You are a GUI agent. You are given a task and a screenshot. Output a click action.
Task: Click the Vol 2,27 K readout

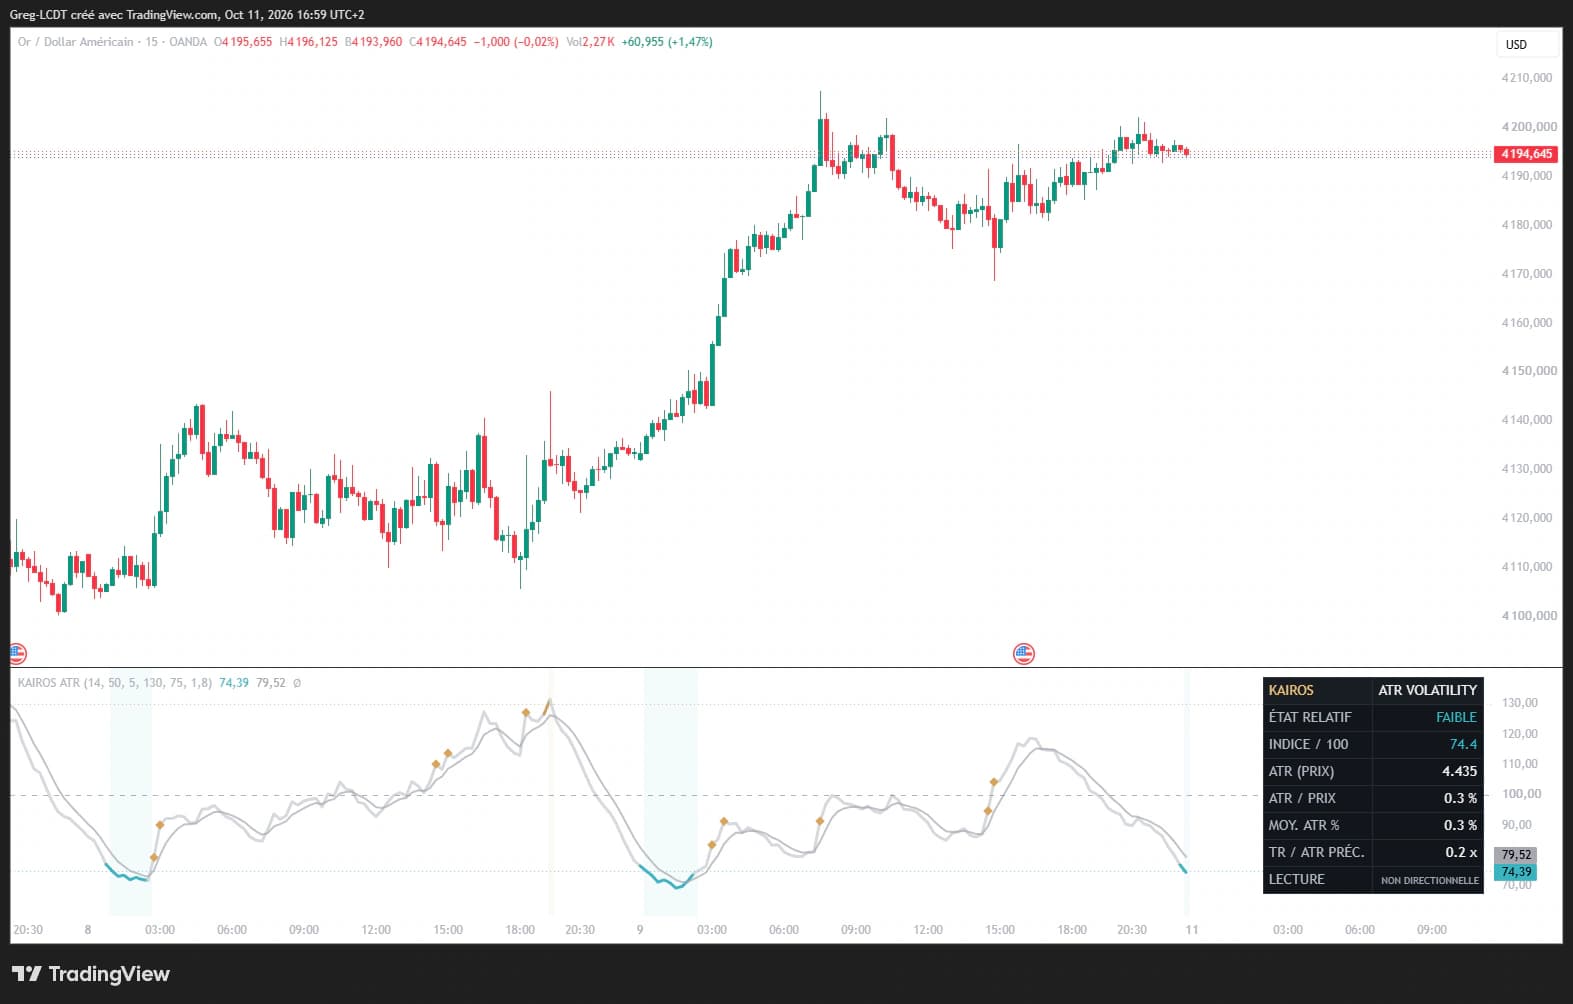pos(591,42)
